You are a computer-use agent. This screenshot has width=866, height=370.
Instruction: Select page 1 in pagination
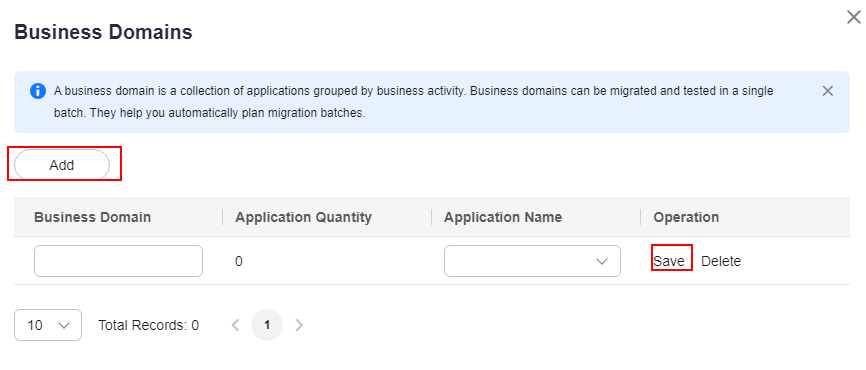267,325
